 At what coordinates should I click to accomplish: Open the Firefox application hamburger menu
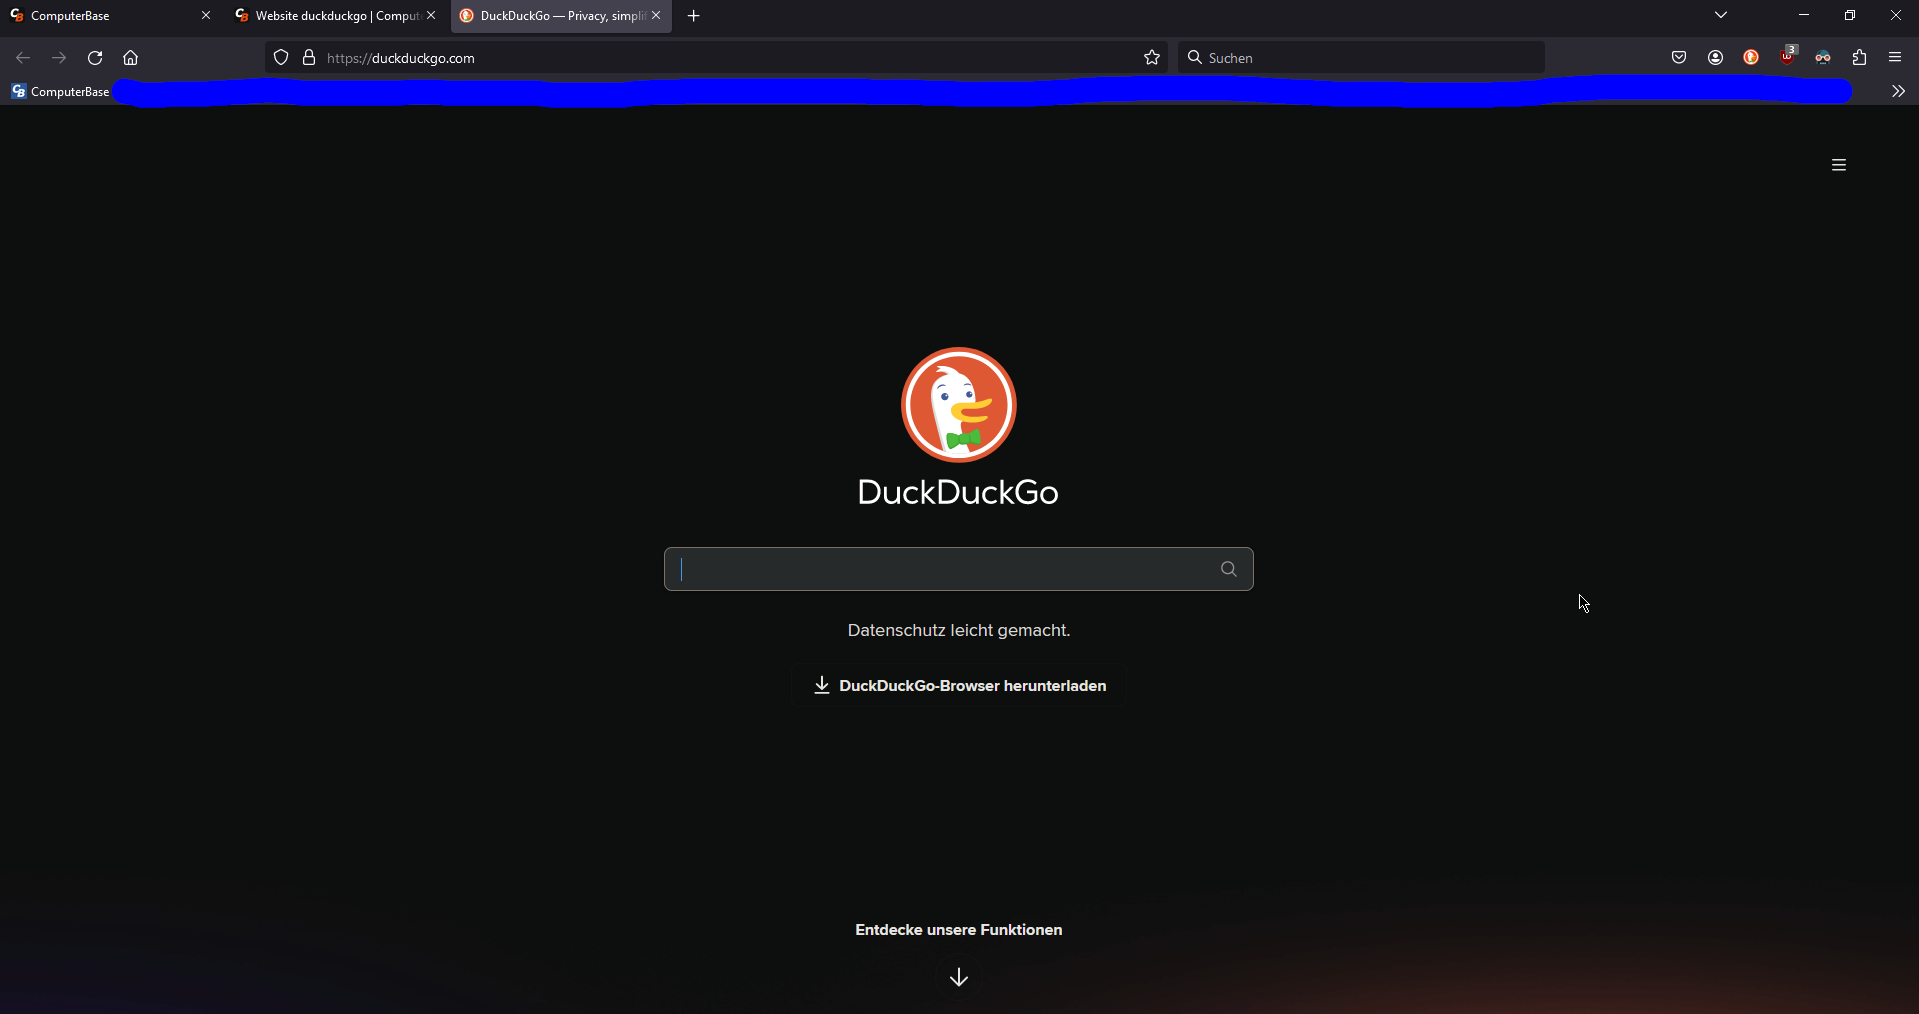pos(1895,58)
